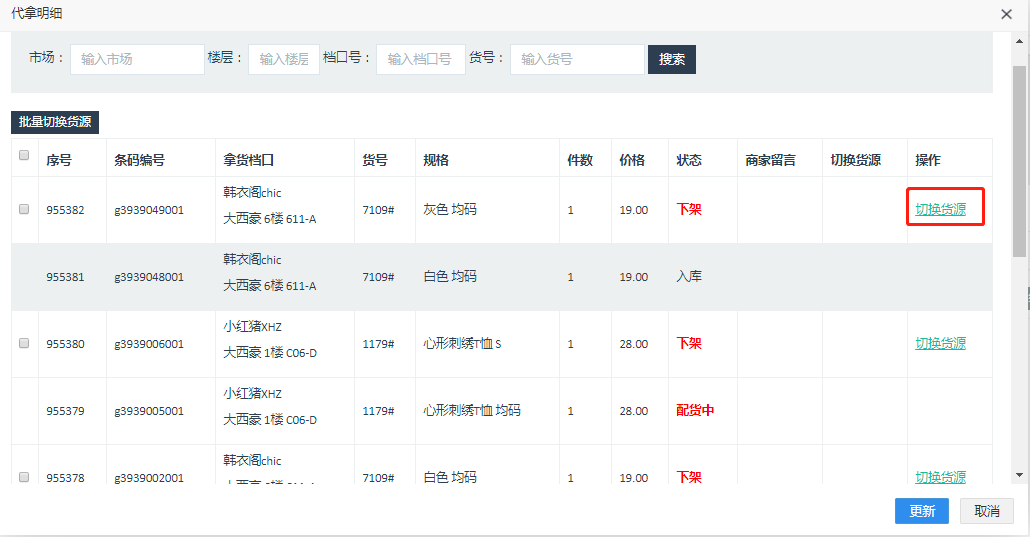Click the 下架 status in row 955382

689,210
